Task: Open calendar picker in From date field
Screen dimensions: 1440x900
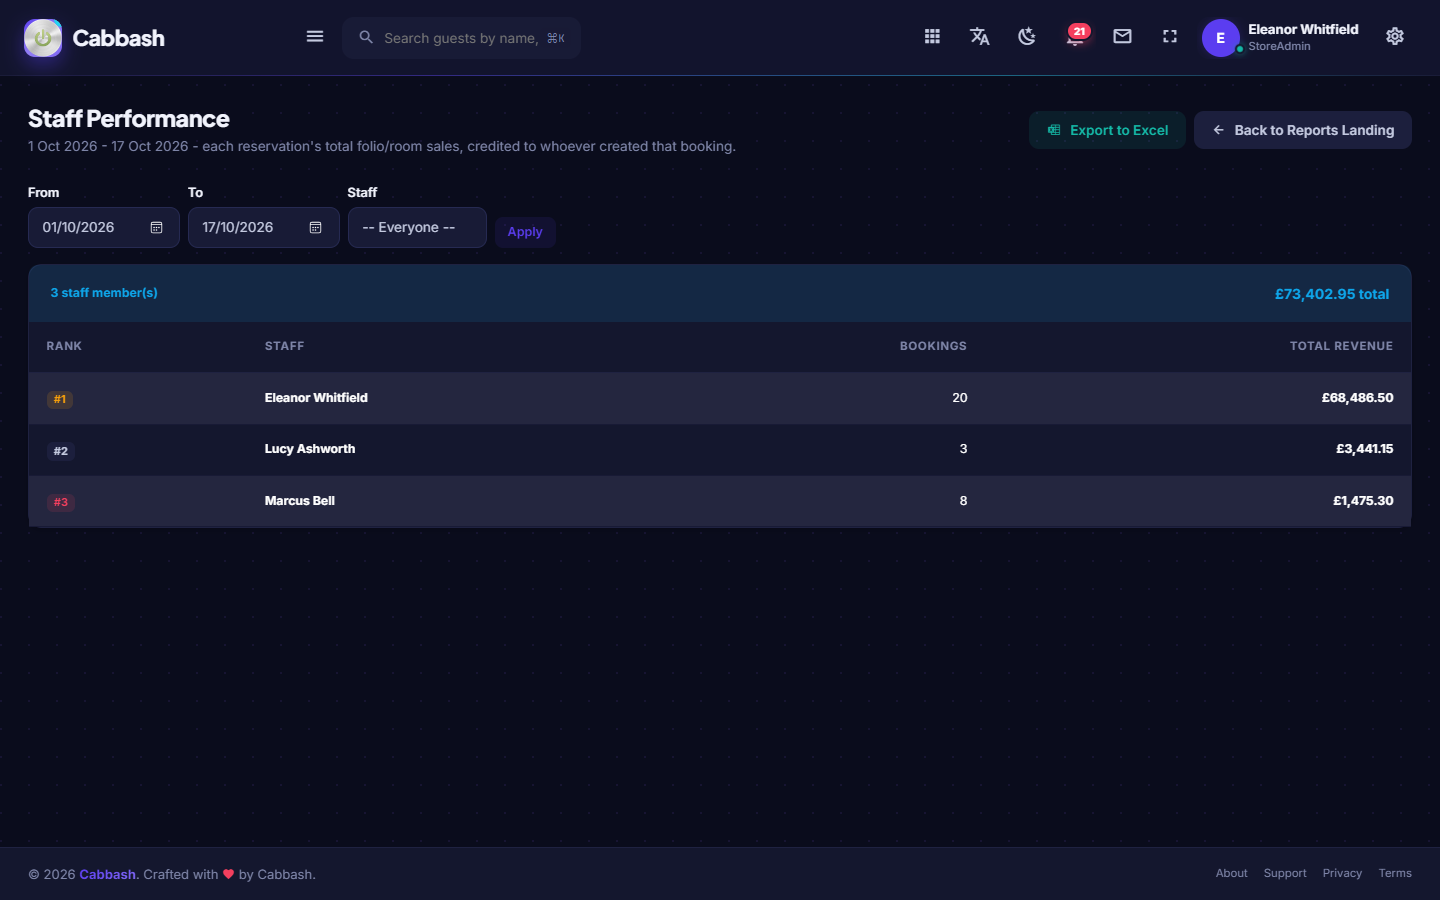Action: (157, 228)
